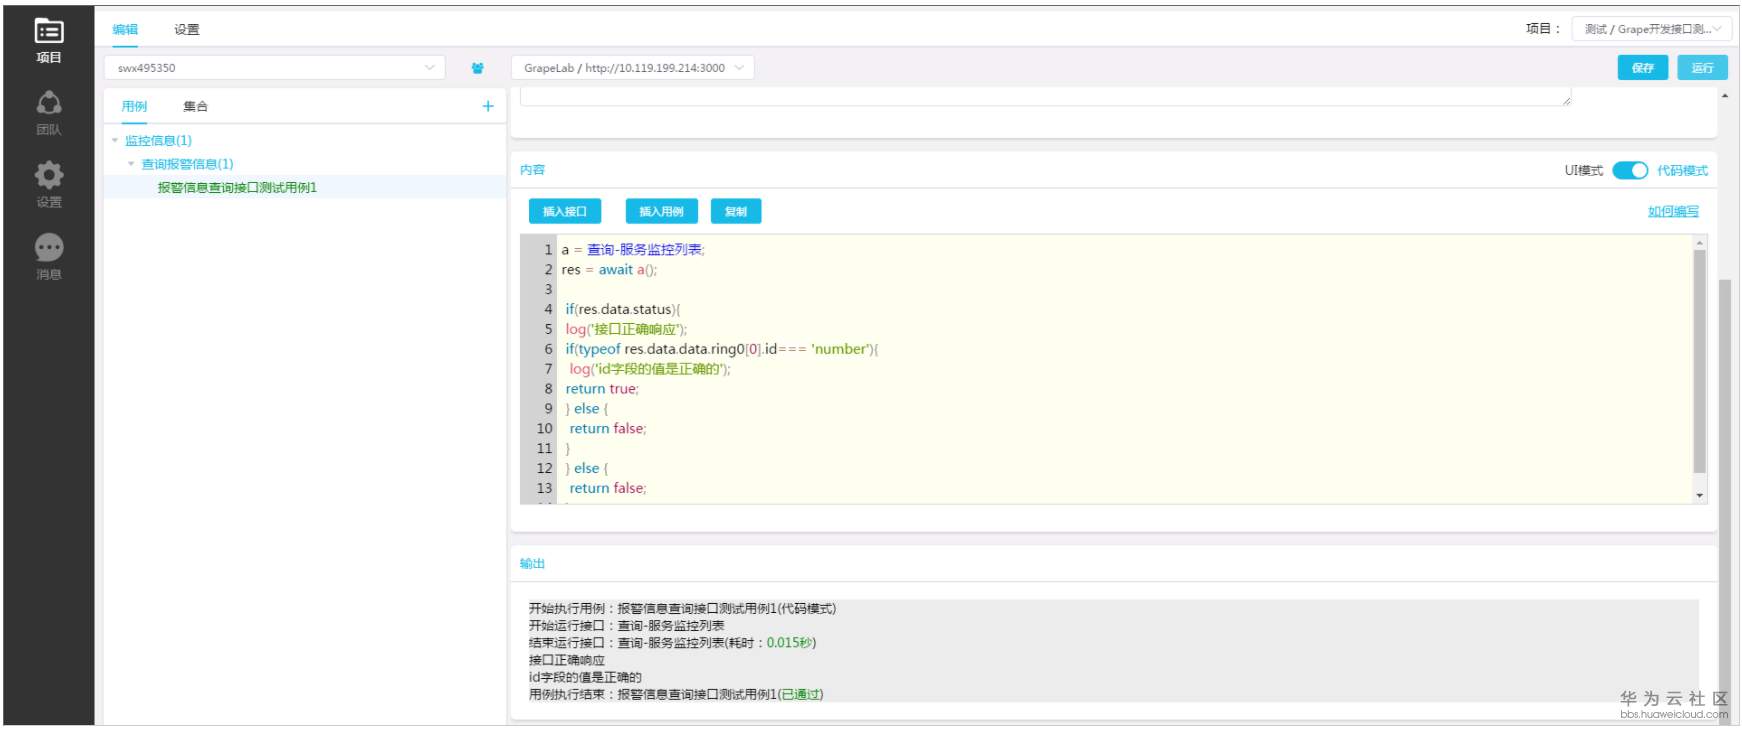Click code line 2 'res = await a();'
The height and width of the screenshot is (729, 1742).
(x=609, y=270)
